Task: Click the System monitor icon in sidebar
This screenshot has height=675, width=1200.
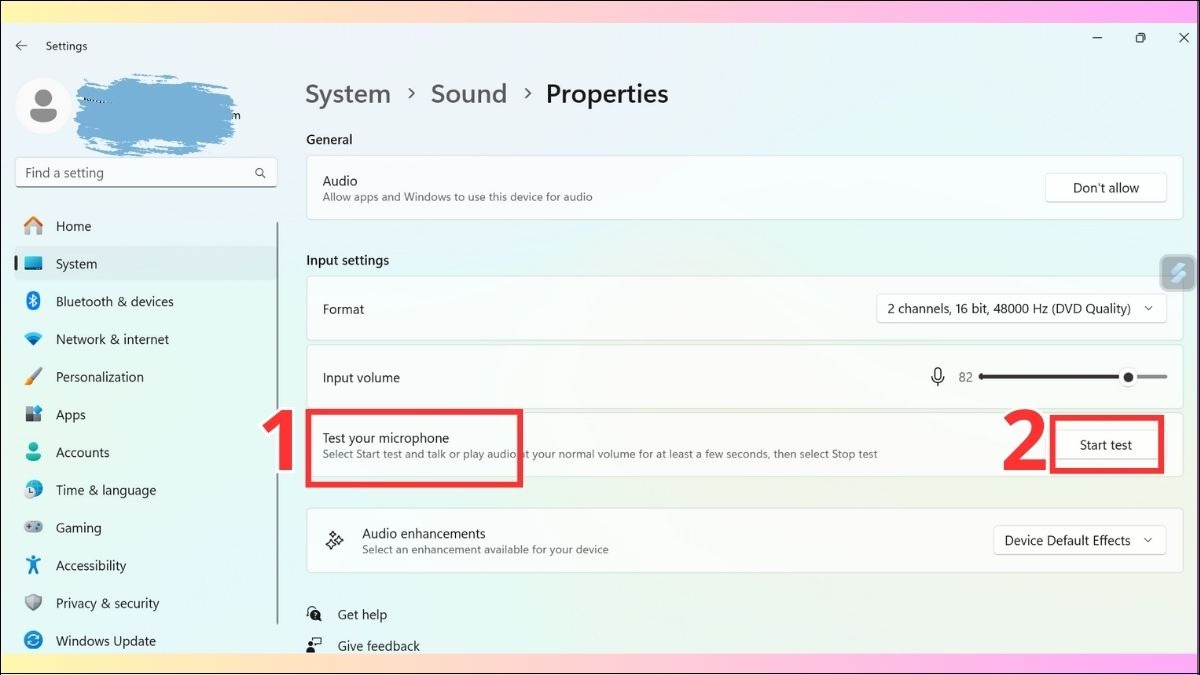Action: click(x=34, y=264)
